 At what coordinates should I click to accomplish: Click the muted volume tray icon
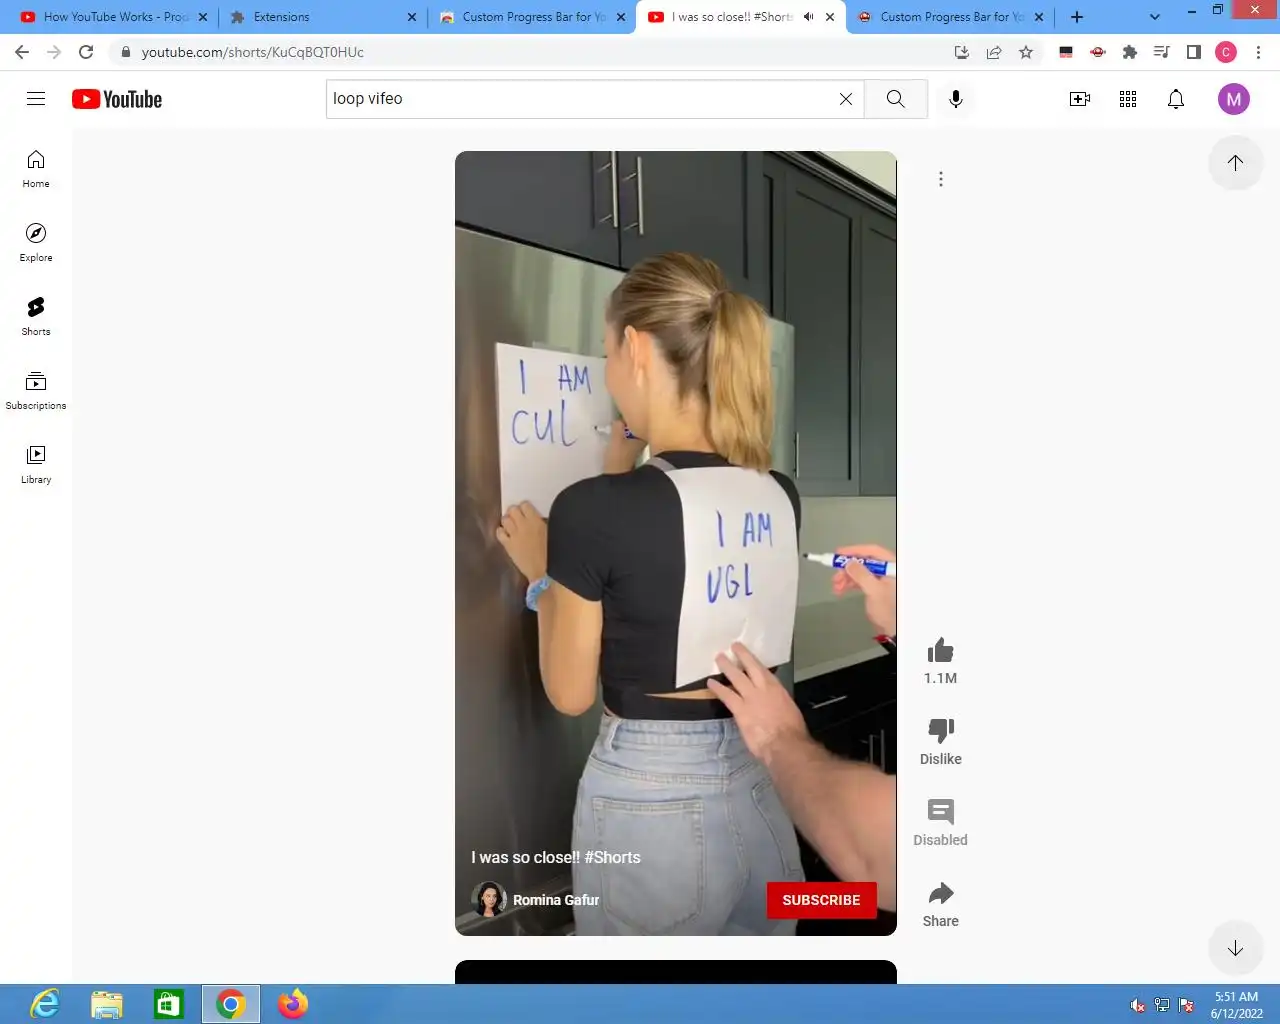1137,1005
